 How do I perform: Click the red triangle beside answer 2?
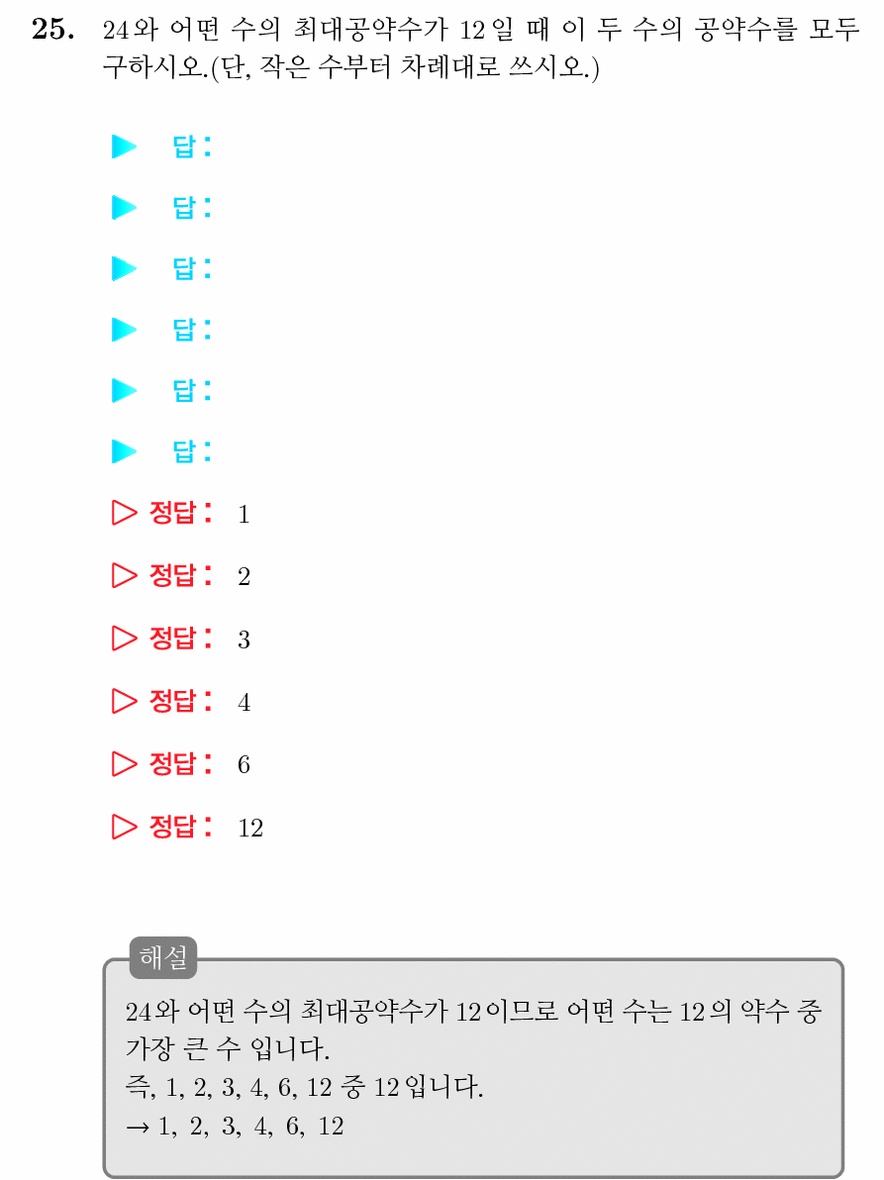click(x=124, y=575)
